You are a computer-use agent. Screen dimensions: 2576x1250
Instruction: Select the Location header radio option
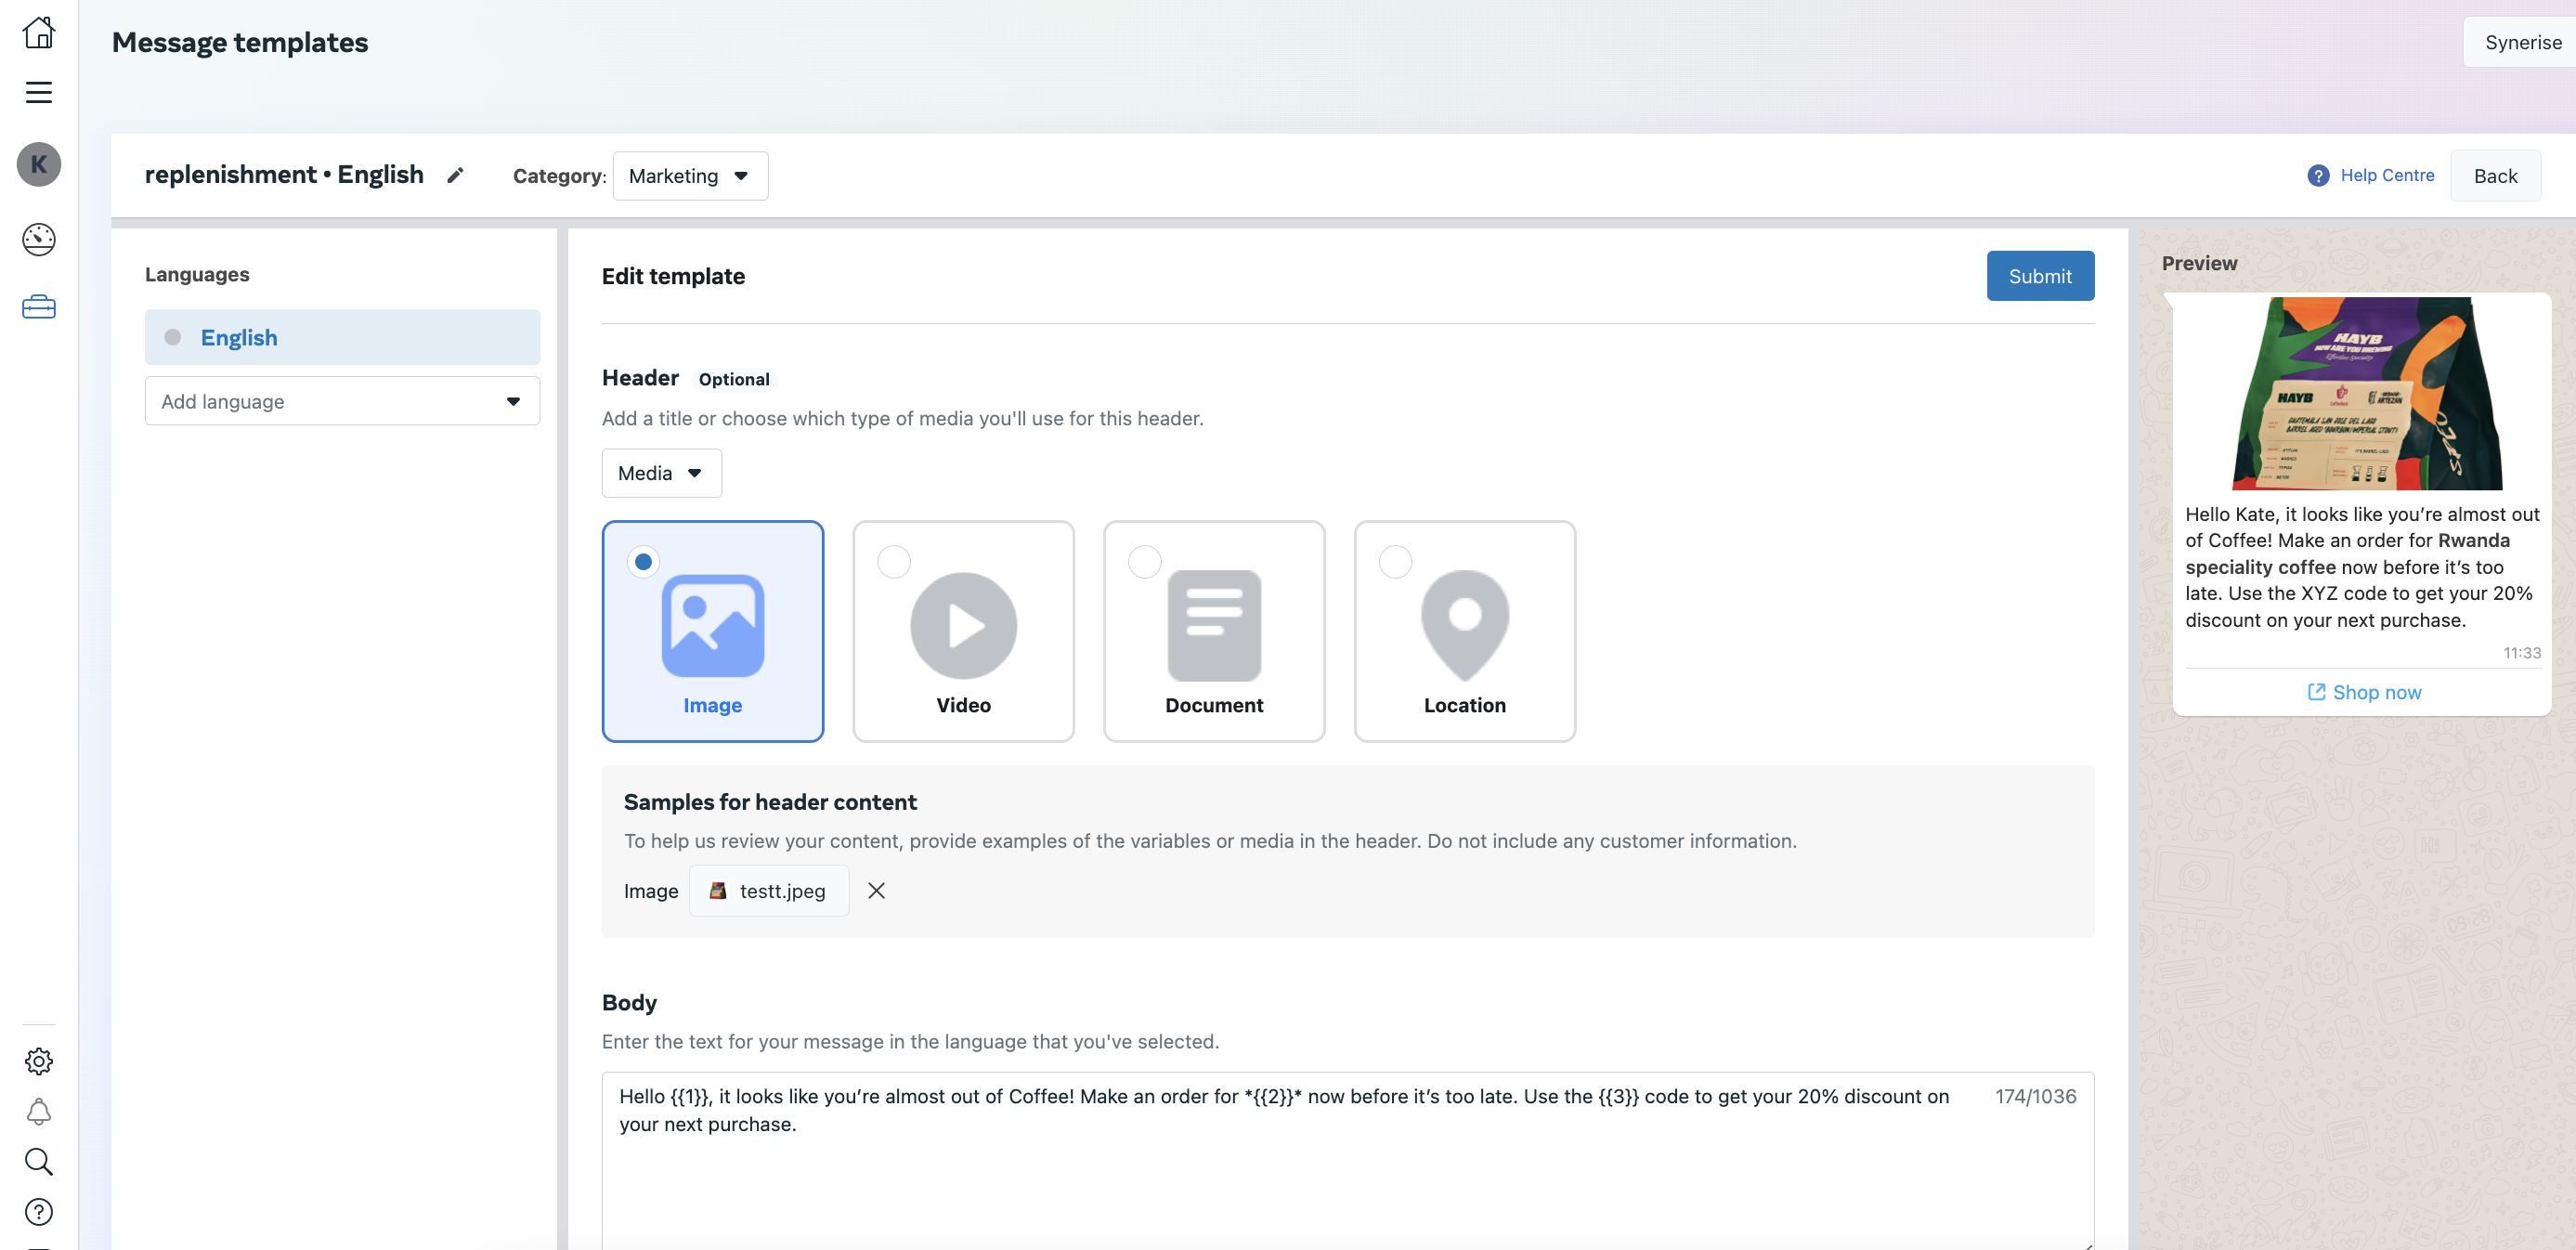click(1394, 562)
